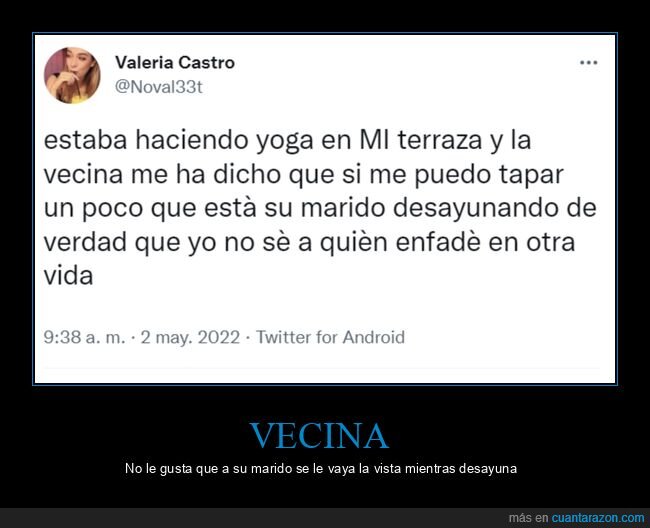Click the Valeria Castro display name
Viewport: 650px width, 528px height.
click(x=175, y=63)
